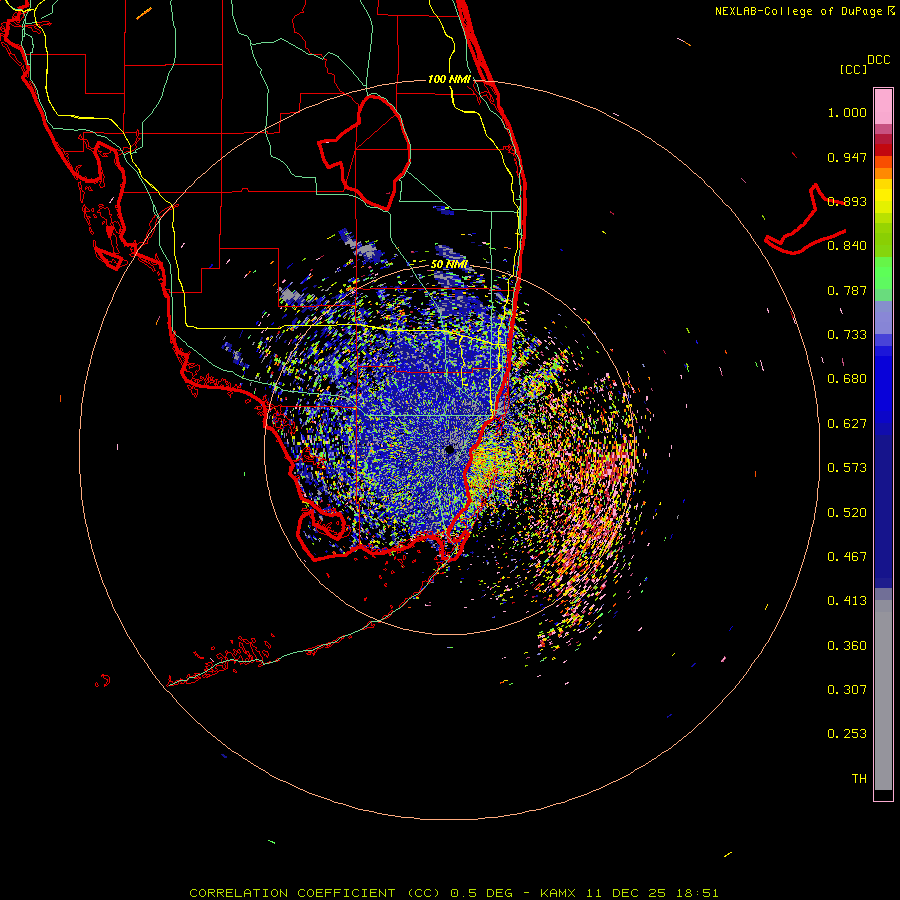Image resolution: width=900 pixels, height=900 pixels.
Task: Select the 1.000 scale value
Action: pyautogui.click(x=847, y=112)
